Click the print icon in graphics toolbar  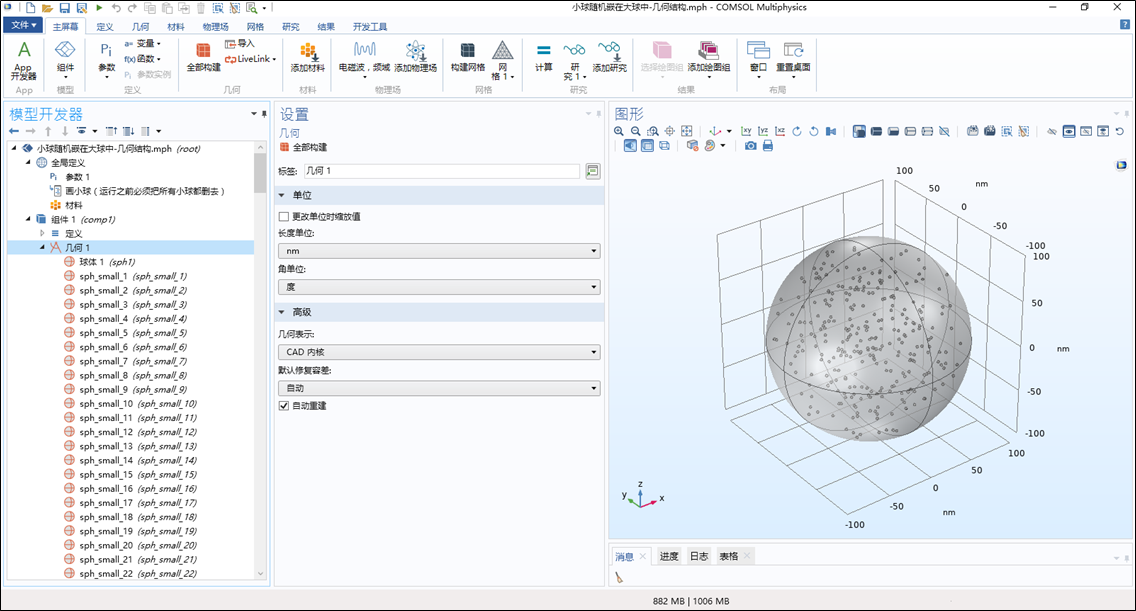point(768,146)
